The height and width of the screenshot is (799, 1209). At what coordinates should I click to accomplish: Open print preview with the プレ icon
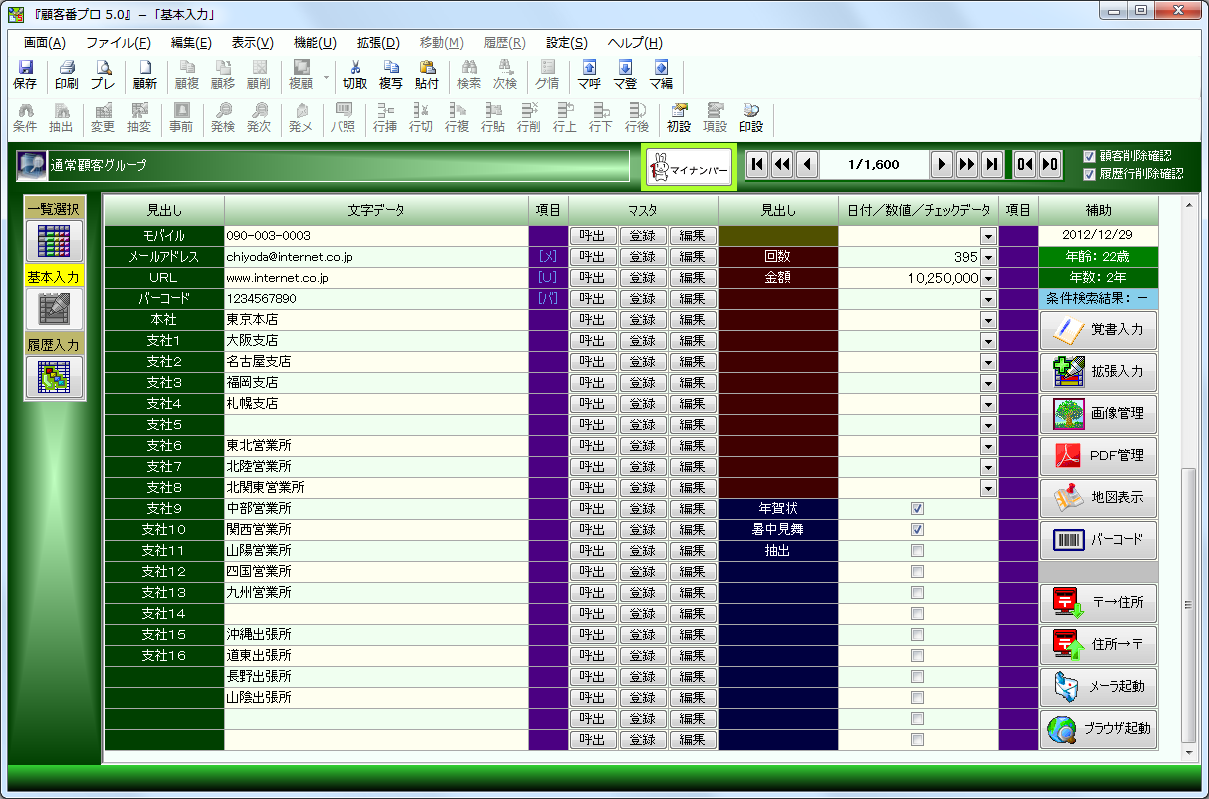(103, 75)
